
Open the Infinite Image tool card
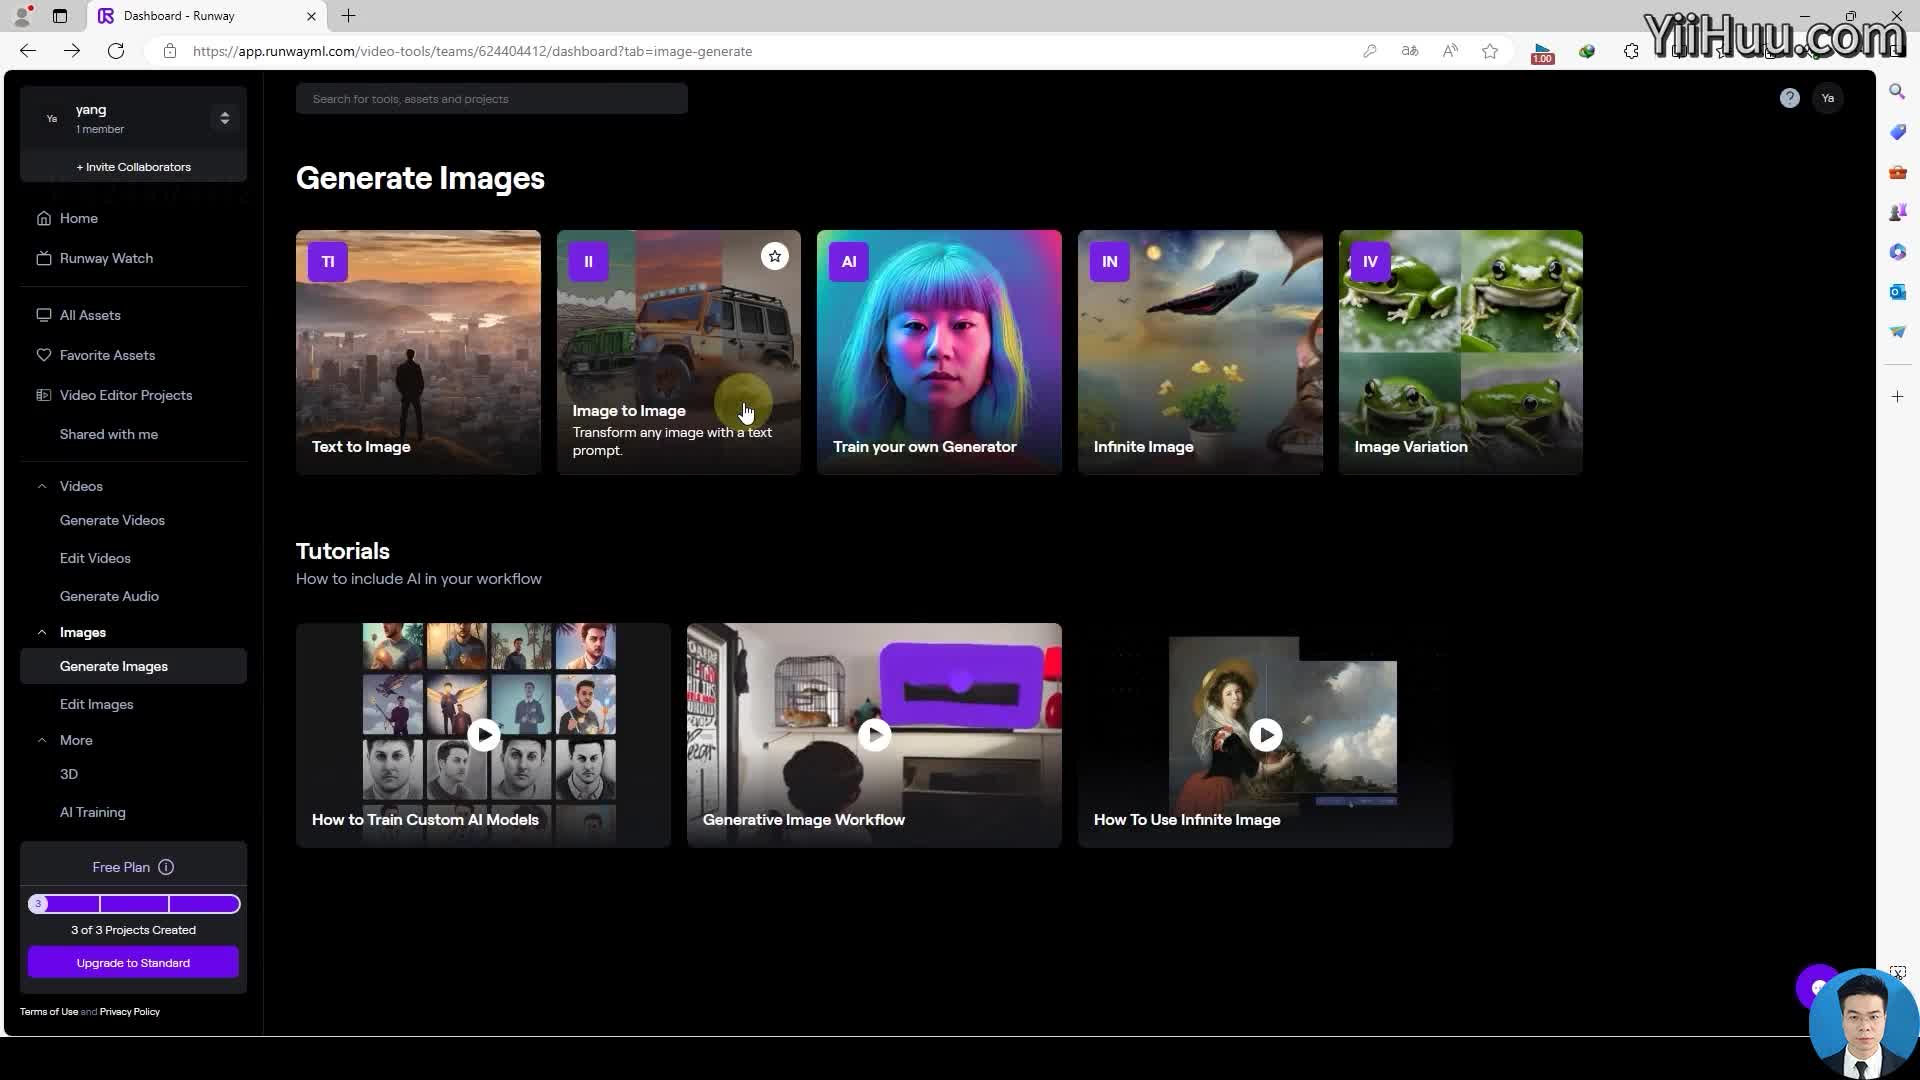tap(1200, 352)
